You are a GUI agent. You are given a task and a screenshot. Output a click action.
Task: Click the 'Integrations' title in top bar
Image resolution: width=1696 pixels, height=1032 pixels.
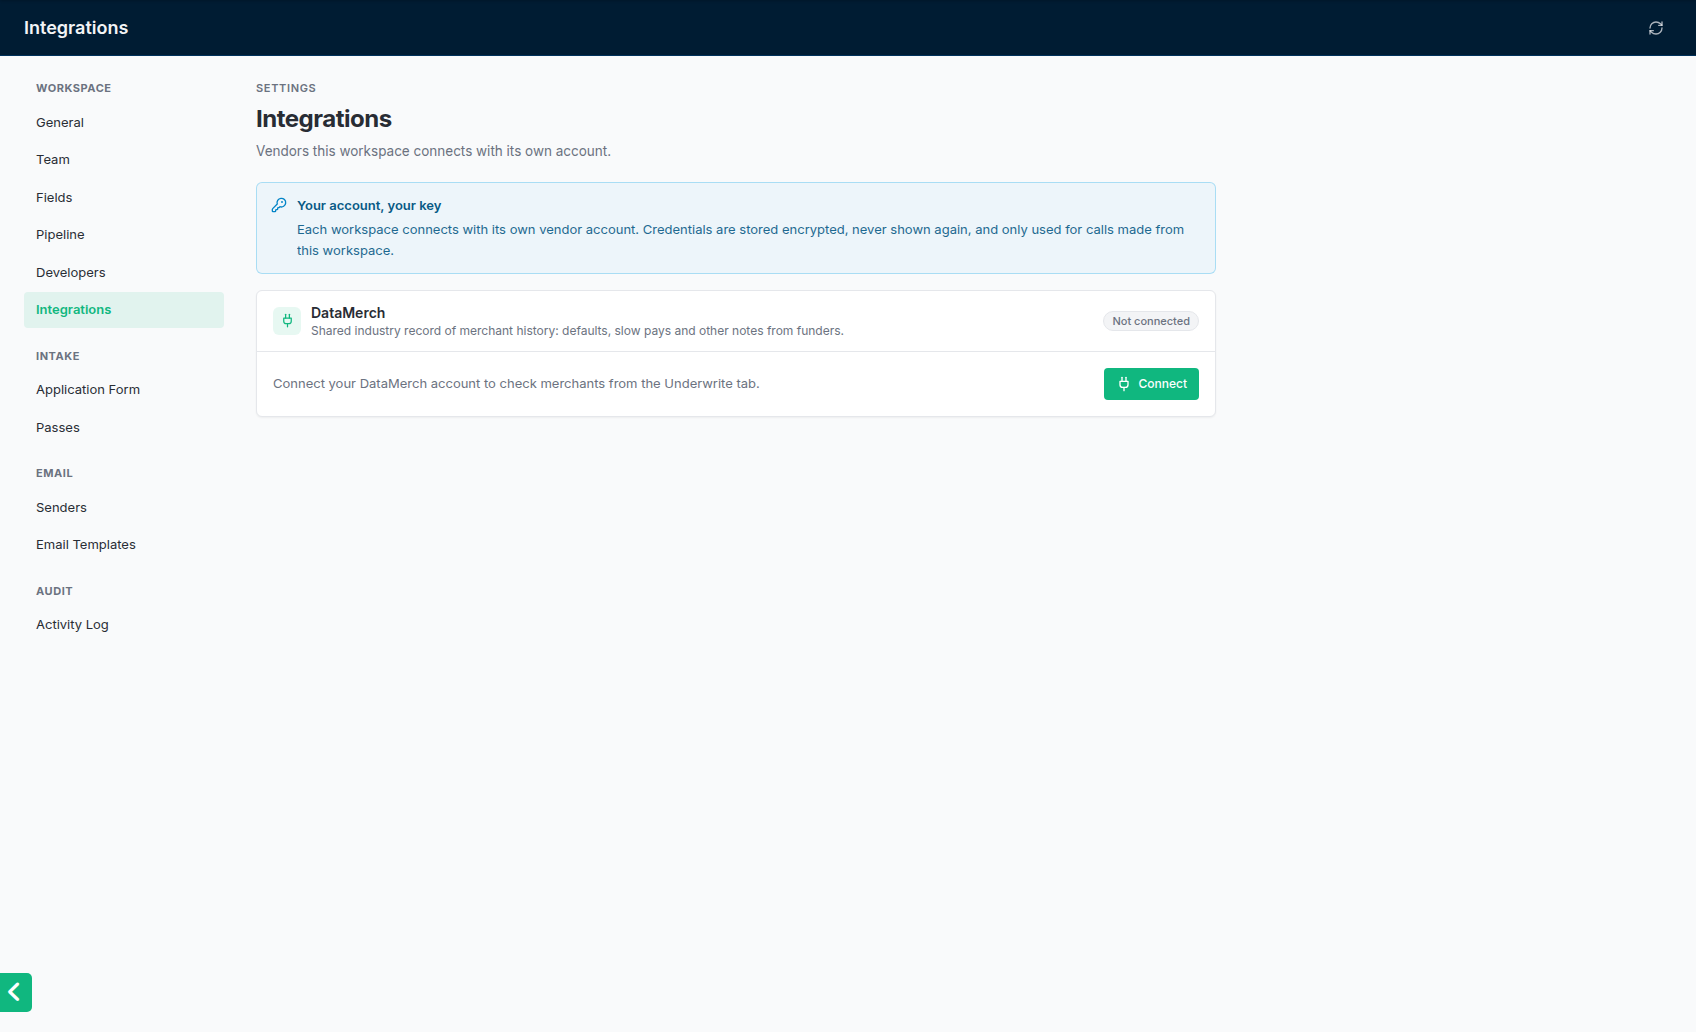pos(76,28)
